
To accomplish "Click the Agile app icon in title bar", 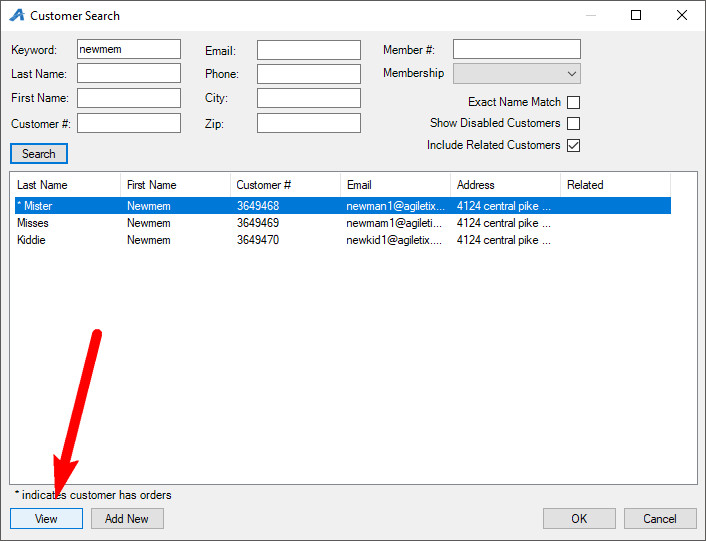I will 17,15.
